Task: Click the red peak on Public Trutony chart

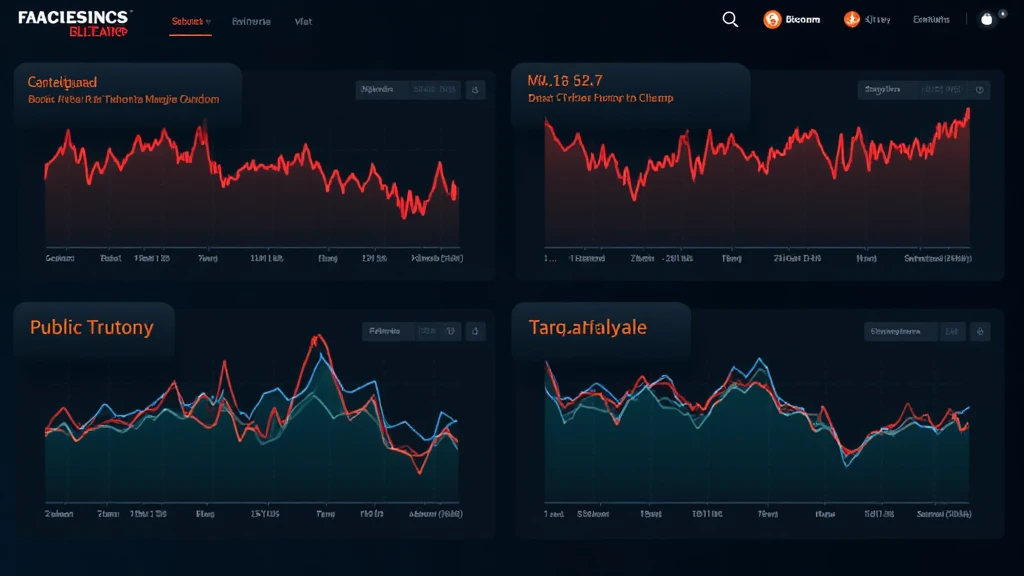Action: 320,338
